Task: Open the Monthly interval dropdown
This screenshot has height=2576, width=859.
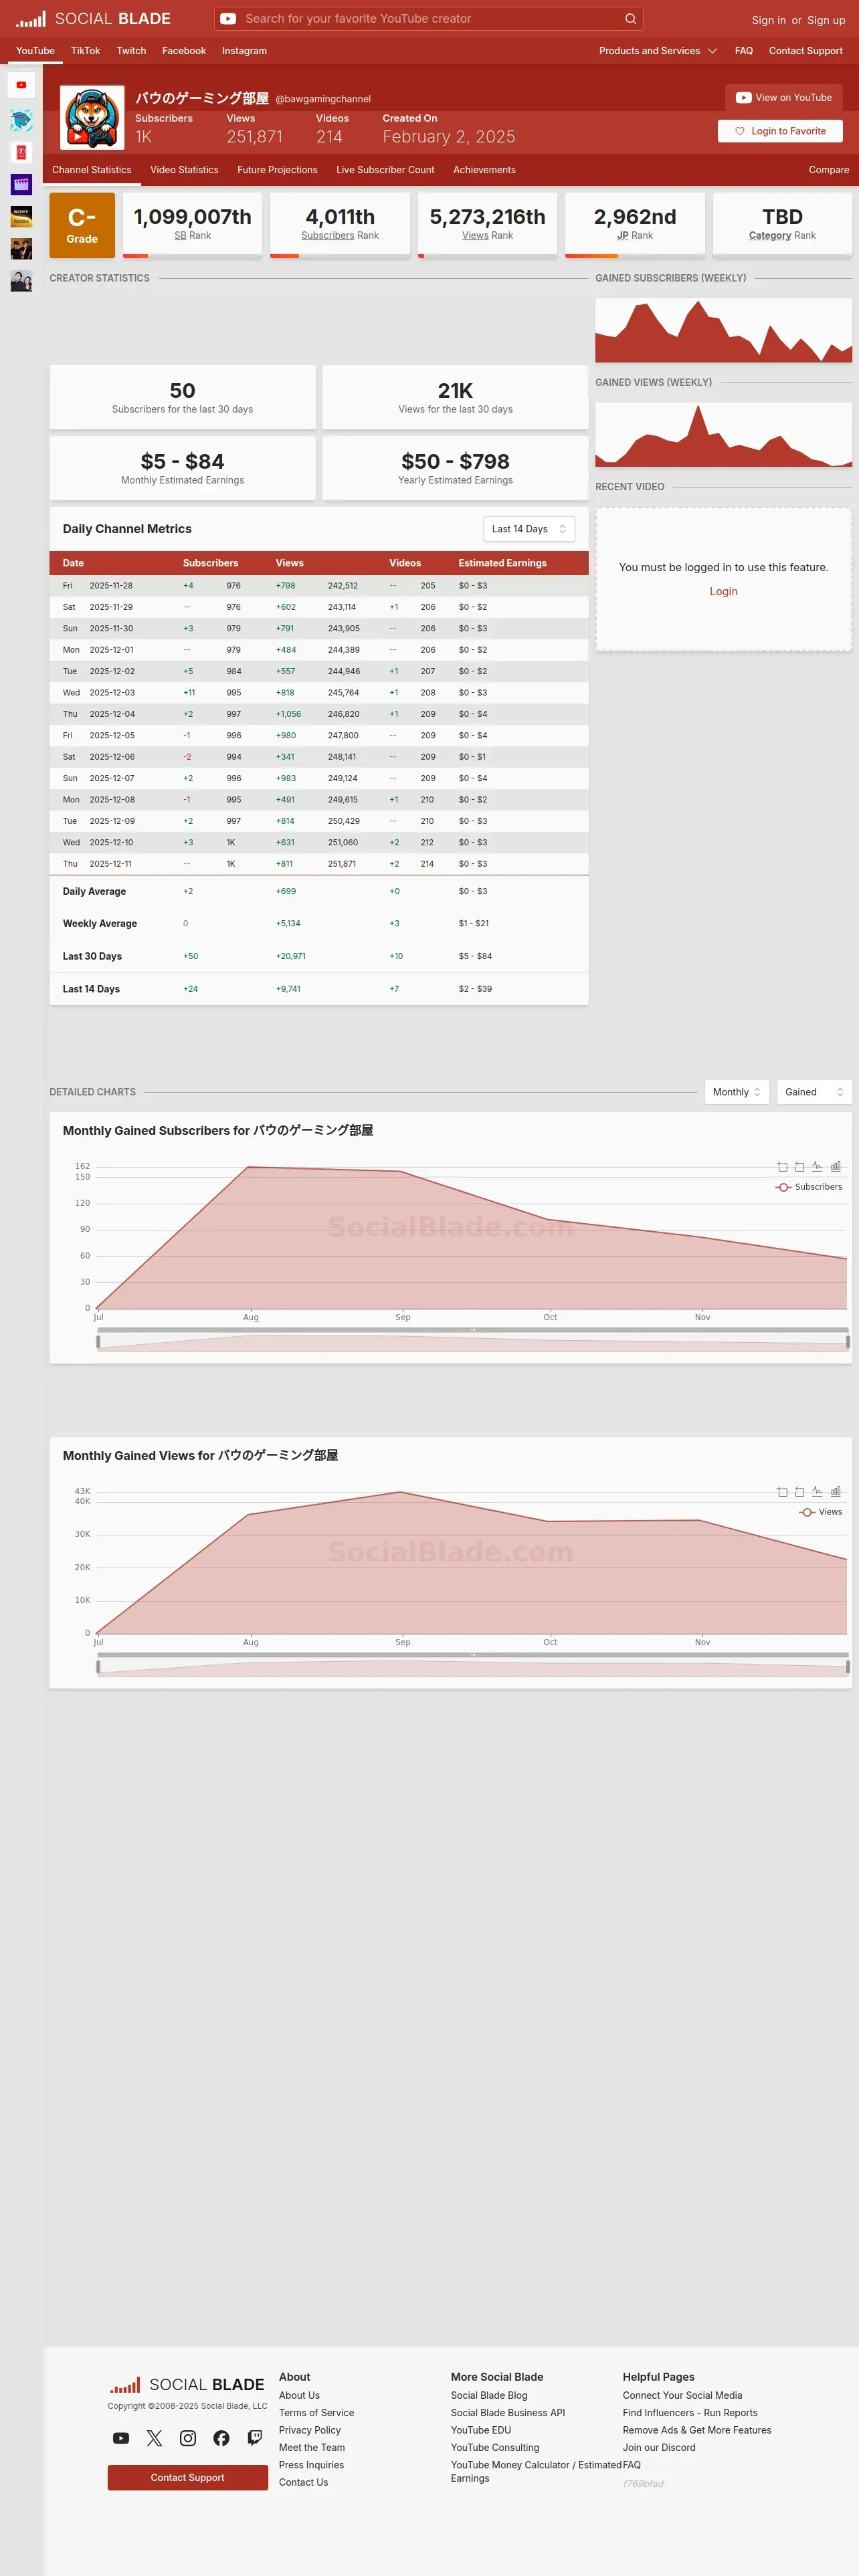Action: 737,1092
